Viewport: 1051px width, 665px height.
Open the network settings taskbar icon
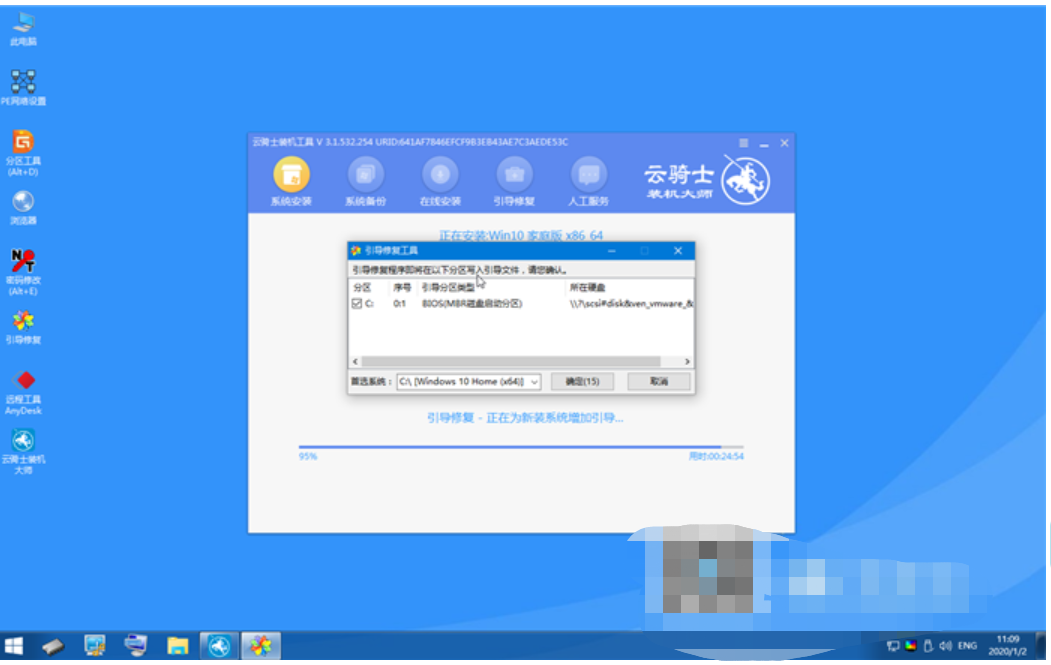click(x=95, y=646)
